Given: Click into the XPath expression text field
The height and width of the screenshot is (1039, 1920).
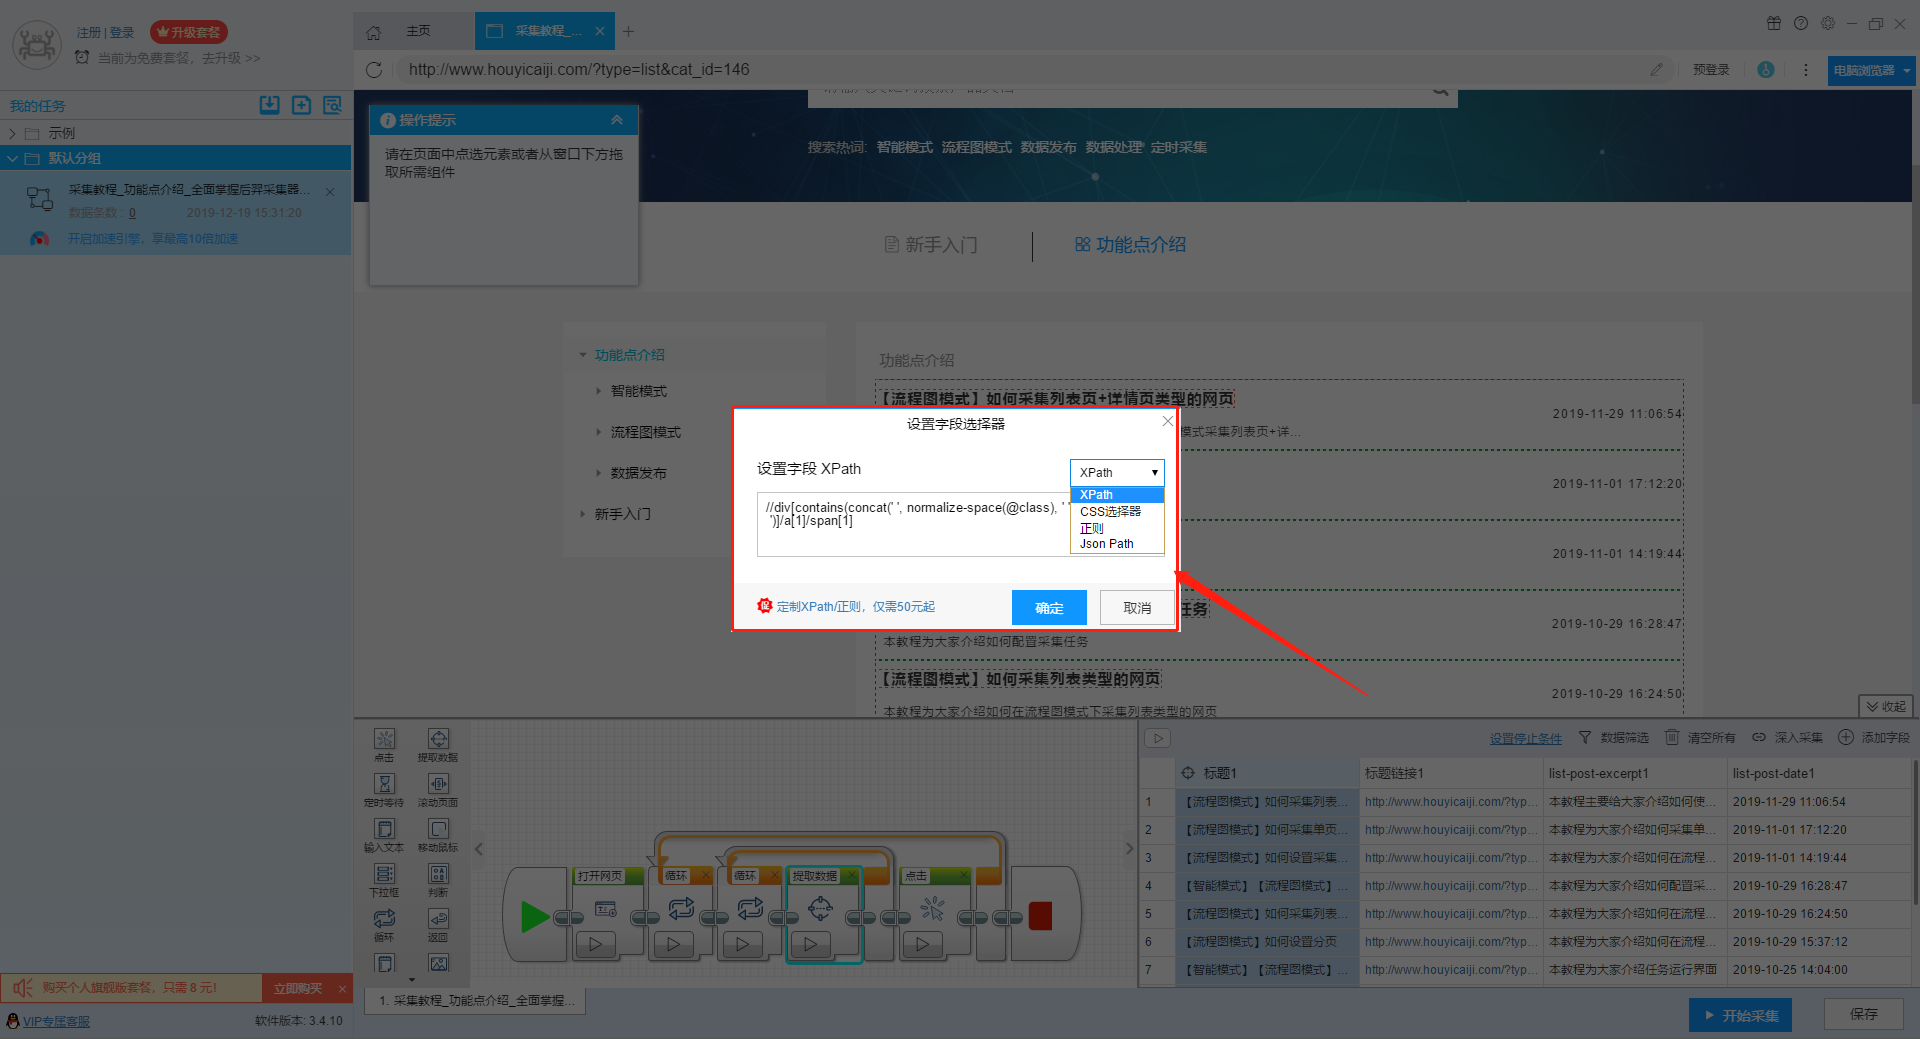Looking at the screenshot, I should tap(912, 524).
